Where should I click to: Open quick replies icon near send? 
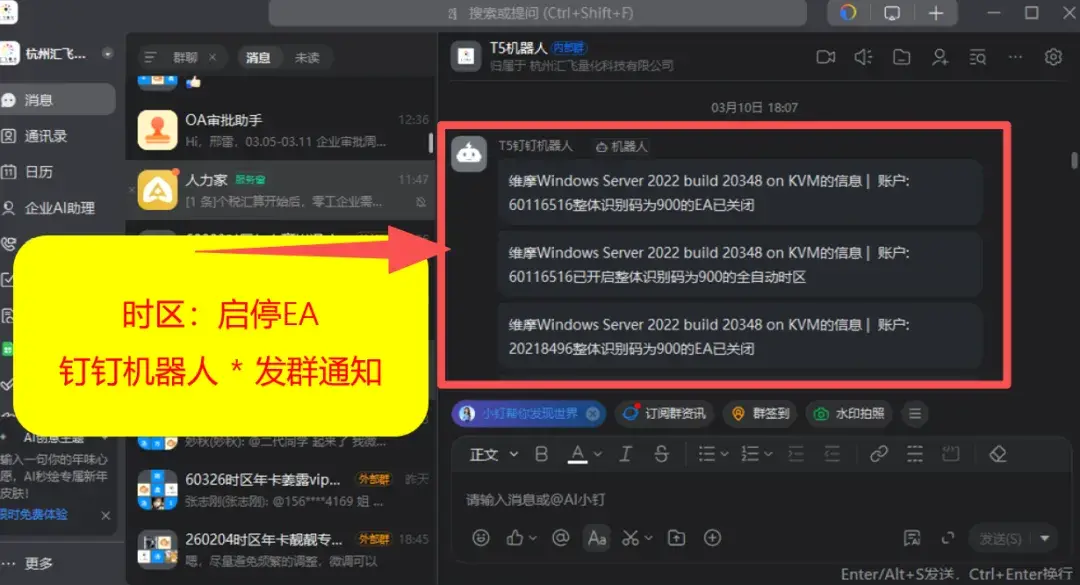tap(912, 538)
